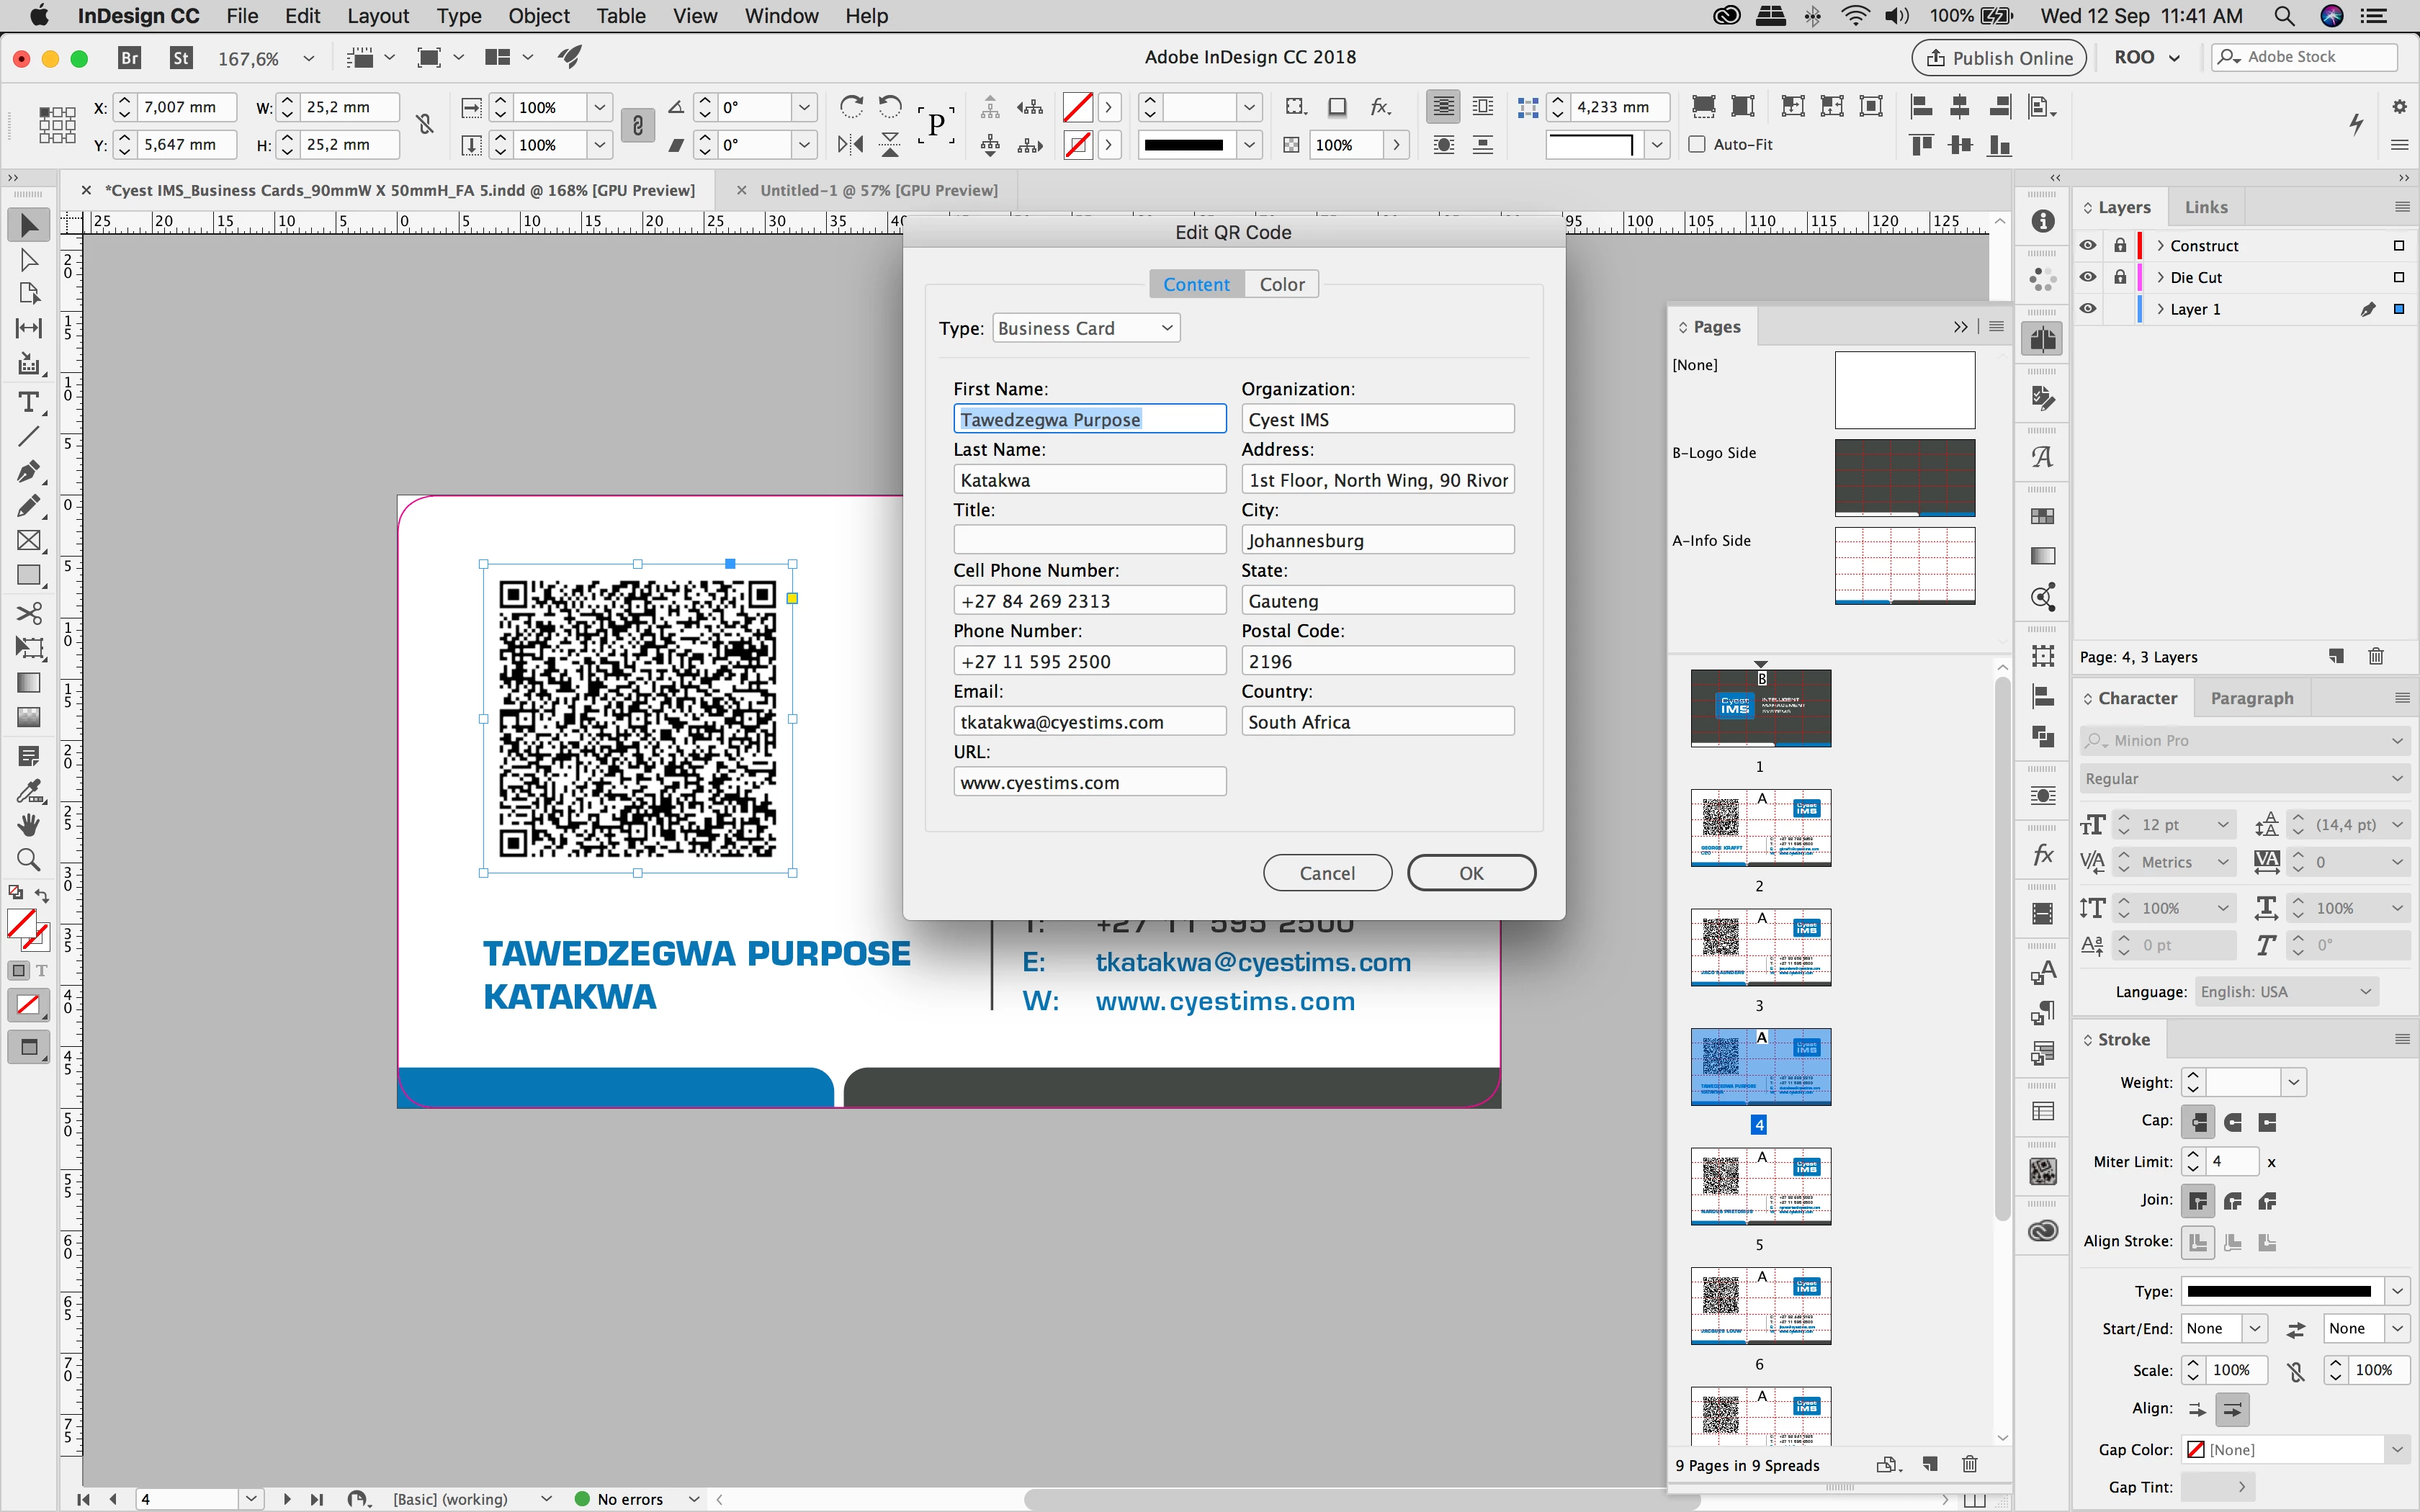The image size is (2420, 1512).
Task: Click the Rectangle Frame tool
Action: 28,541
